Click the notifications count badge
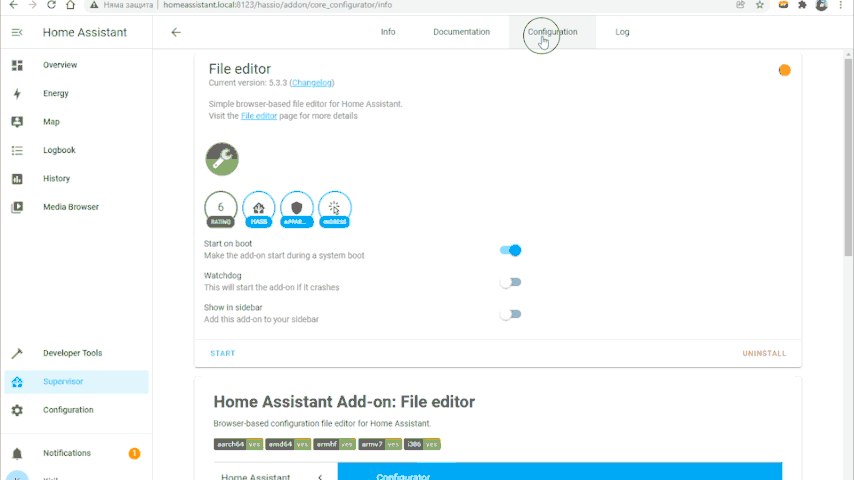 134,453
